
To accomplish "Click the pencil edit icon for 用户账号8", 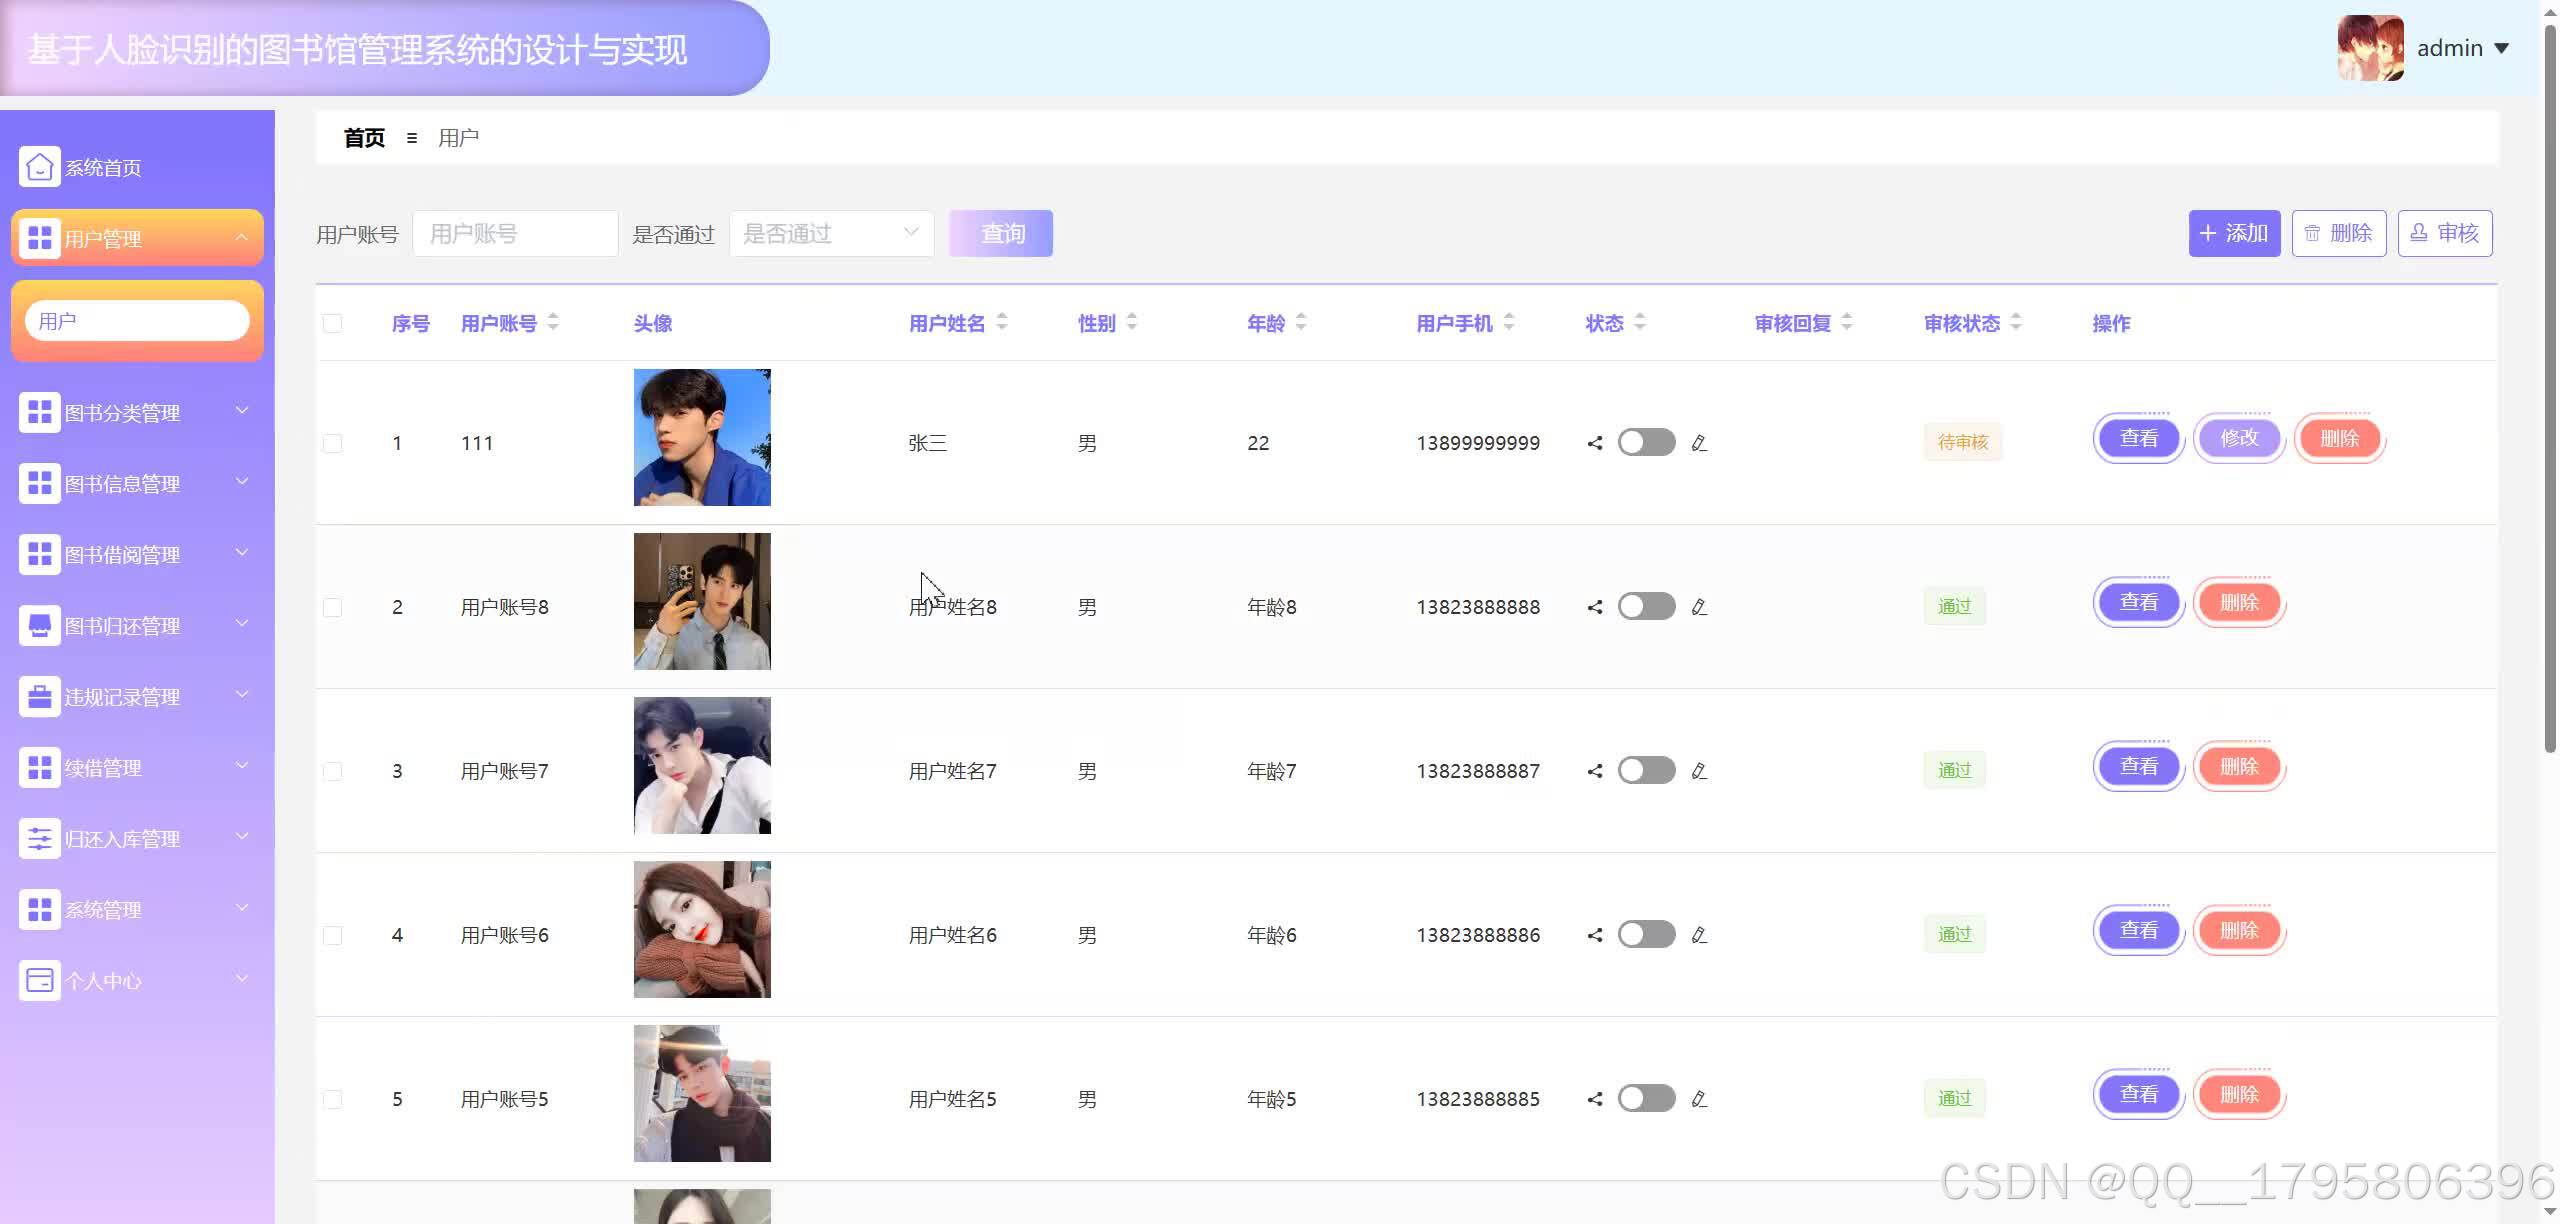I will pos(1699,607).
